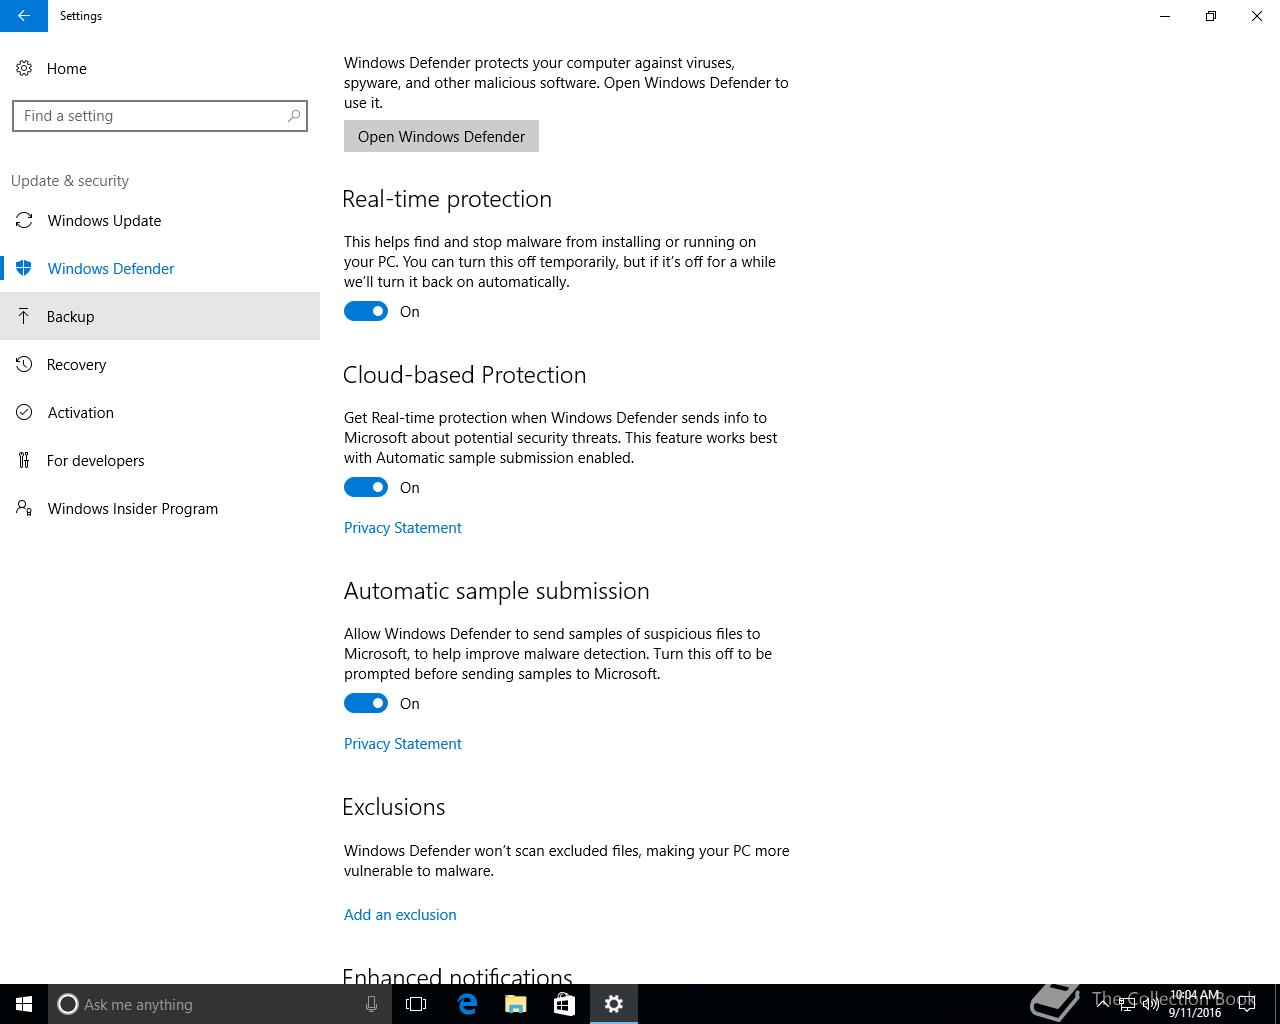This screenshot has width=1280, height=1024.
Task: Click the Windows Update refresh icon
Action: [24, 220]
